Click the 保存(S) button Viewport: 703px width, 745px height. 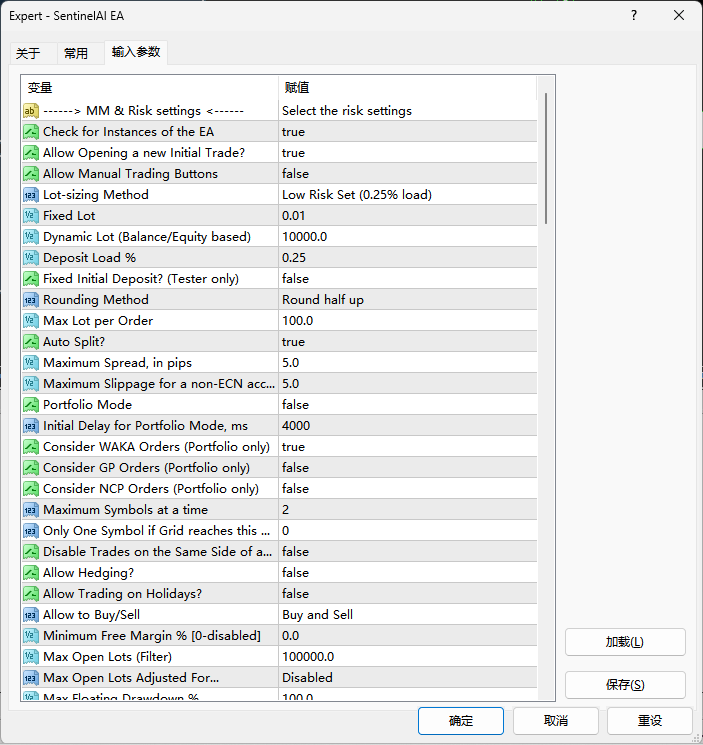tap(625, 685)
